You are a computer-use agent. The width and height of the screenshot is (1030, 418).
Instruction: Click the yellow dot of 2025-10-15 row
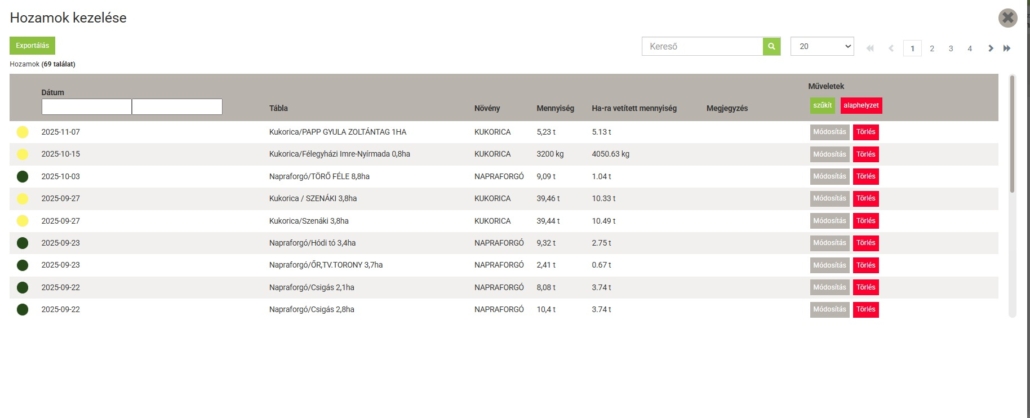(22, 154)
